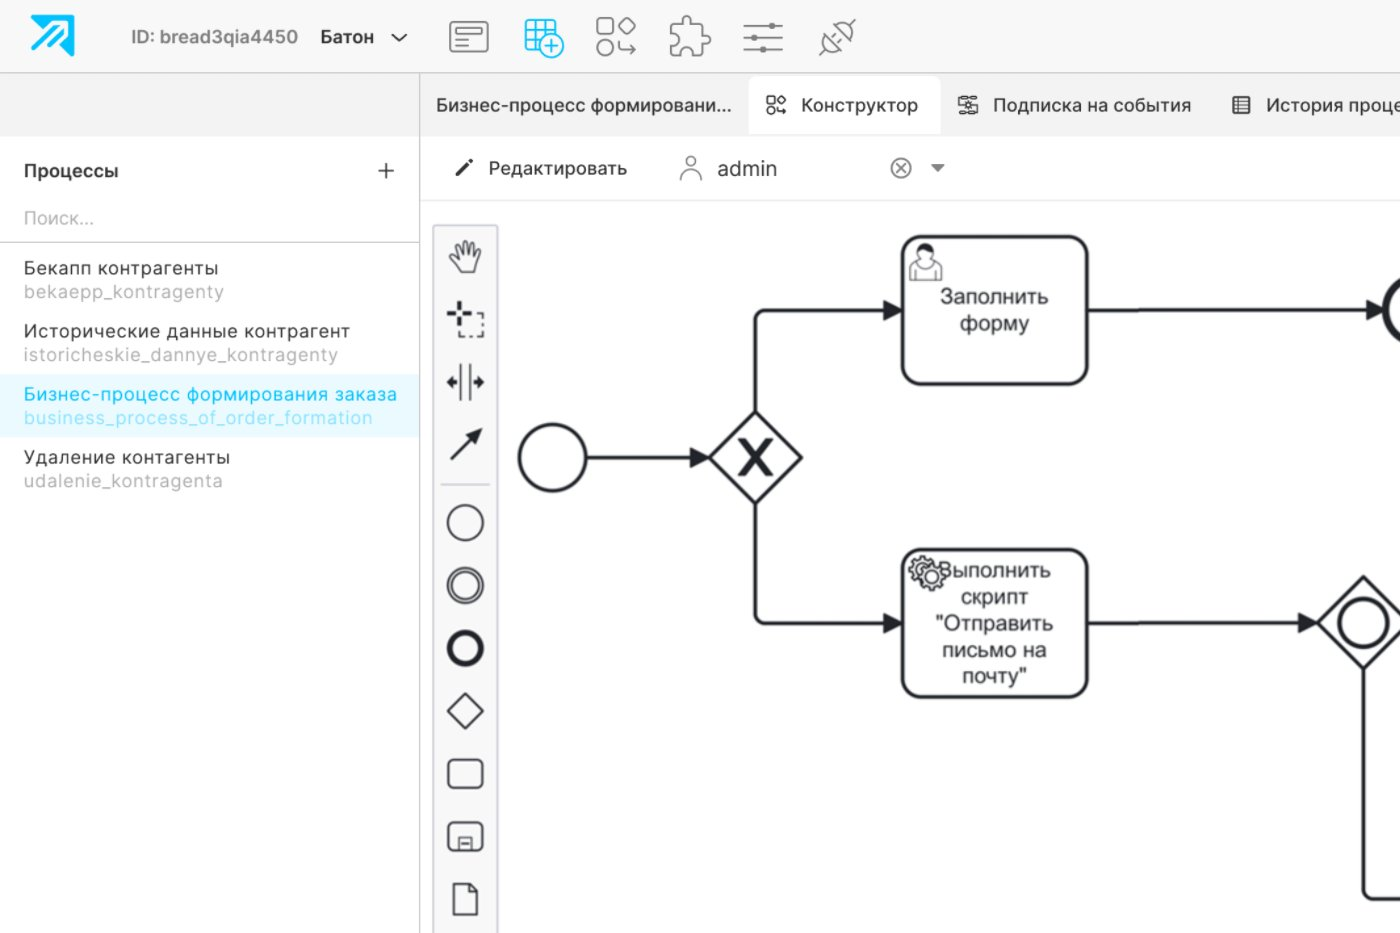Open the Подписка на события tab

[1075, 105]
